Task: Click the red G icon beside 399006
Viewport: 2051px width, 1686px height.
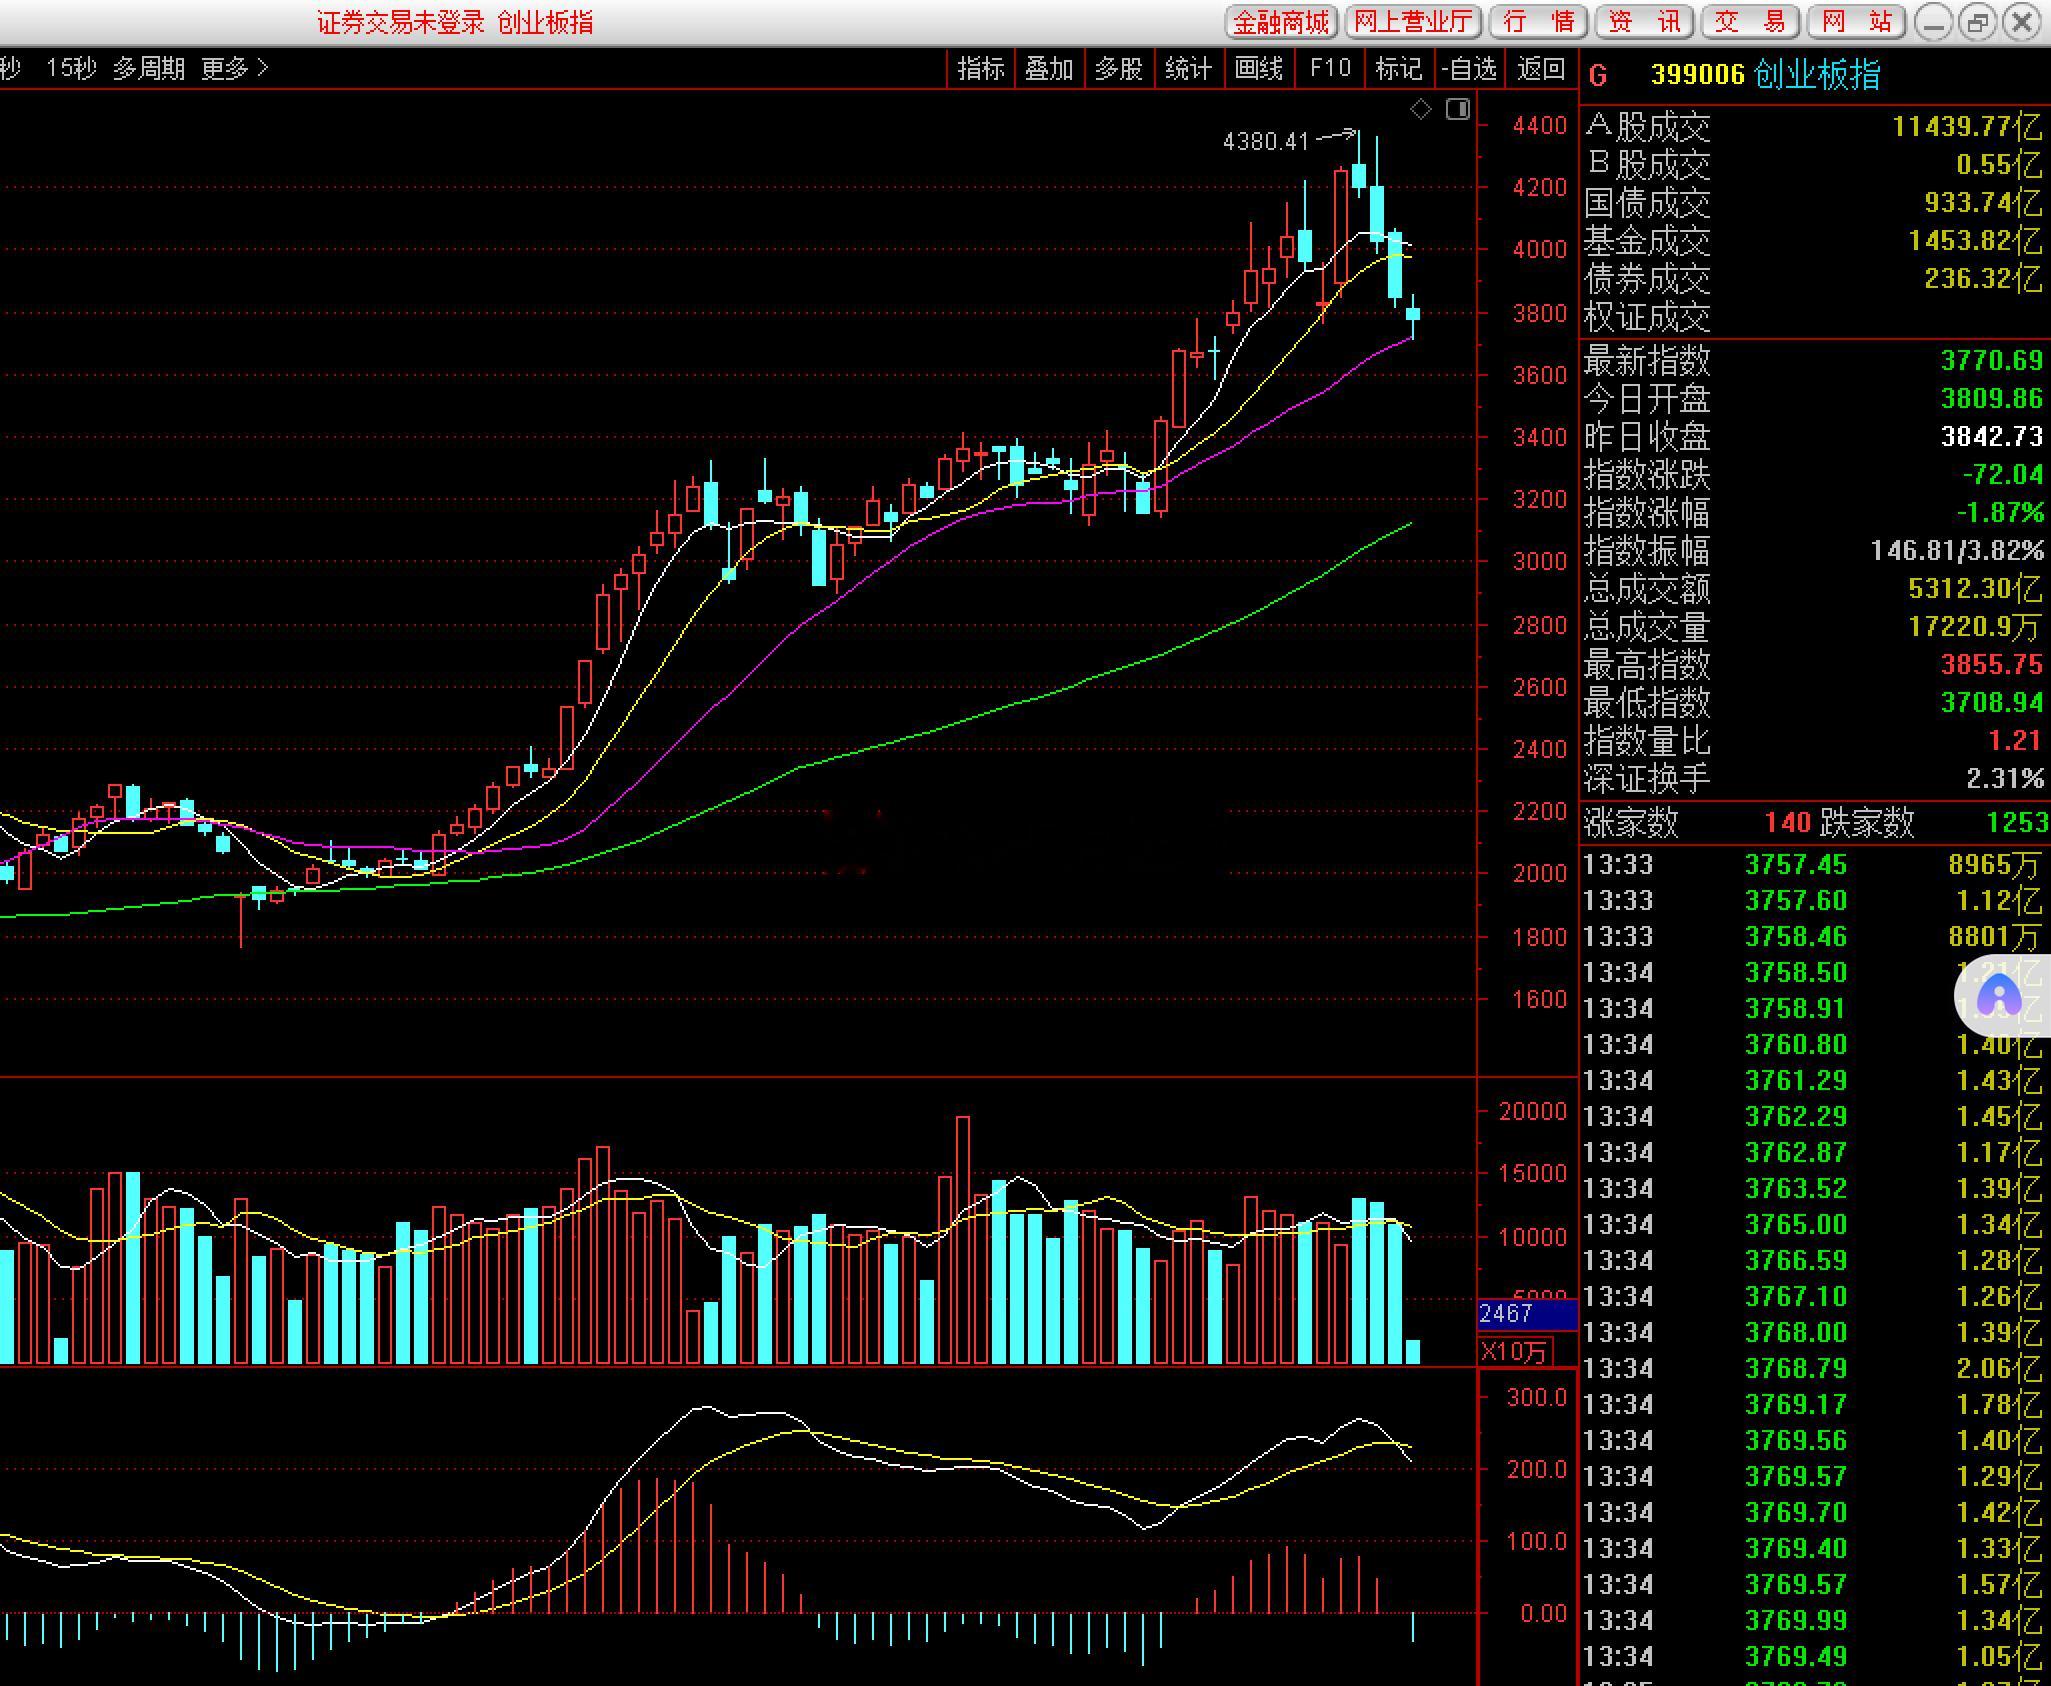Action: pos(1598,75)
